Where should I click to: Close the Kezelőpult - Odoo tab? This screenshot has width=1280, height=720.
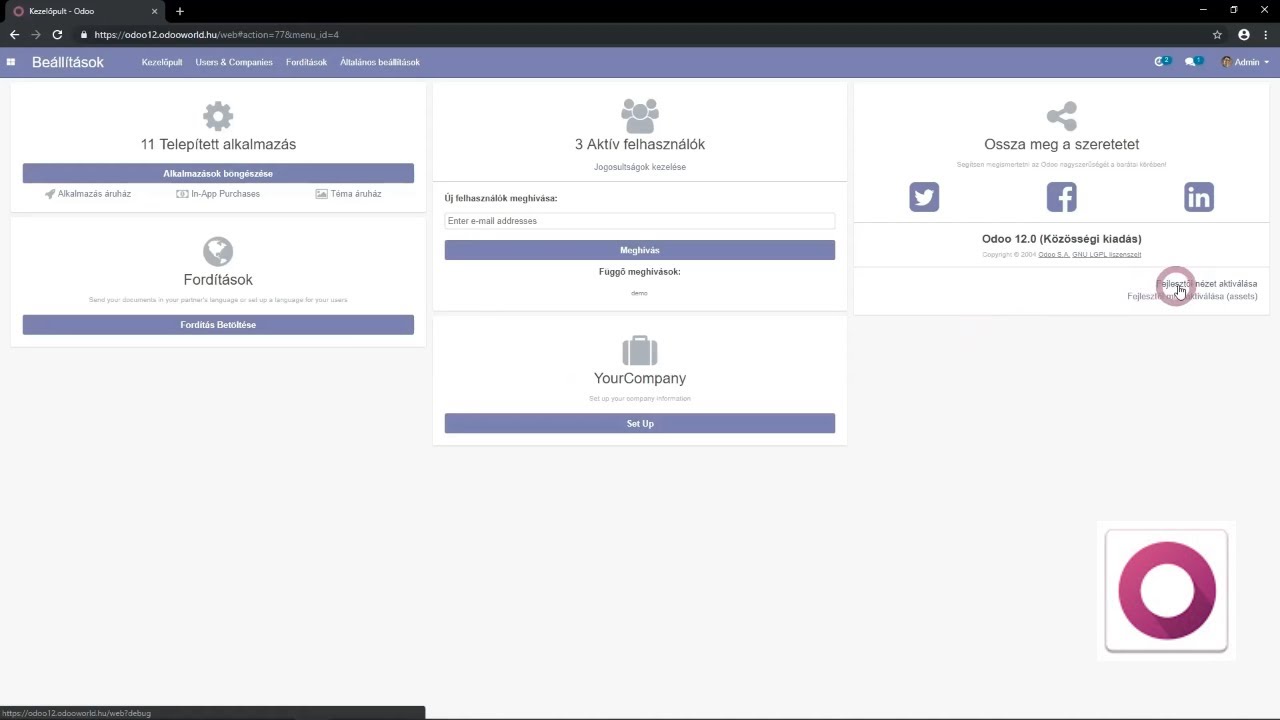[154, 11]
